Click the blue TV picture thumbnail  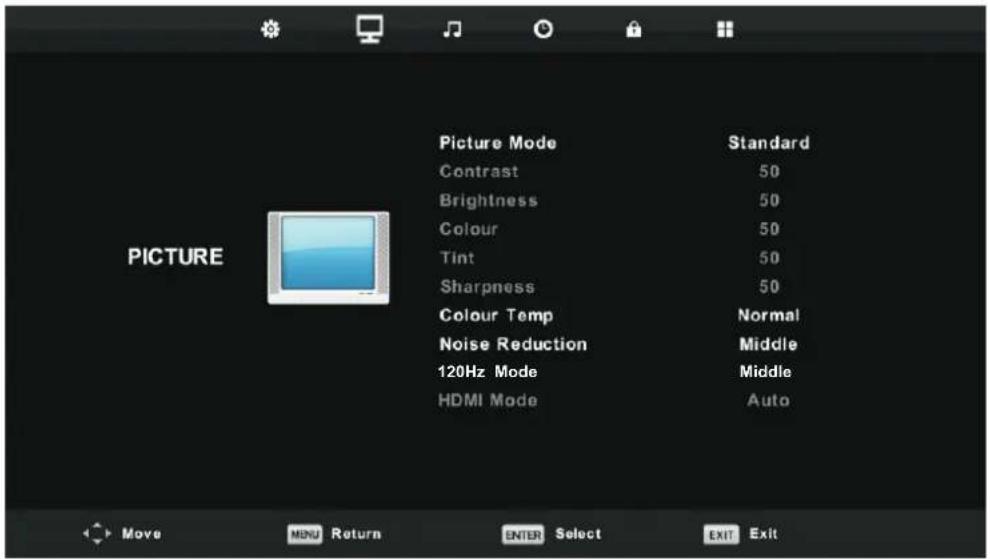click(x=328, y=258)
